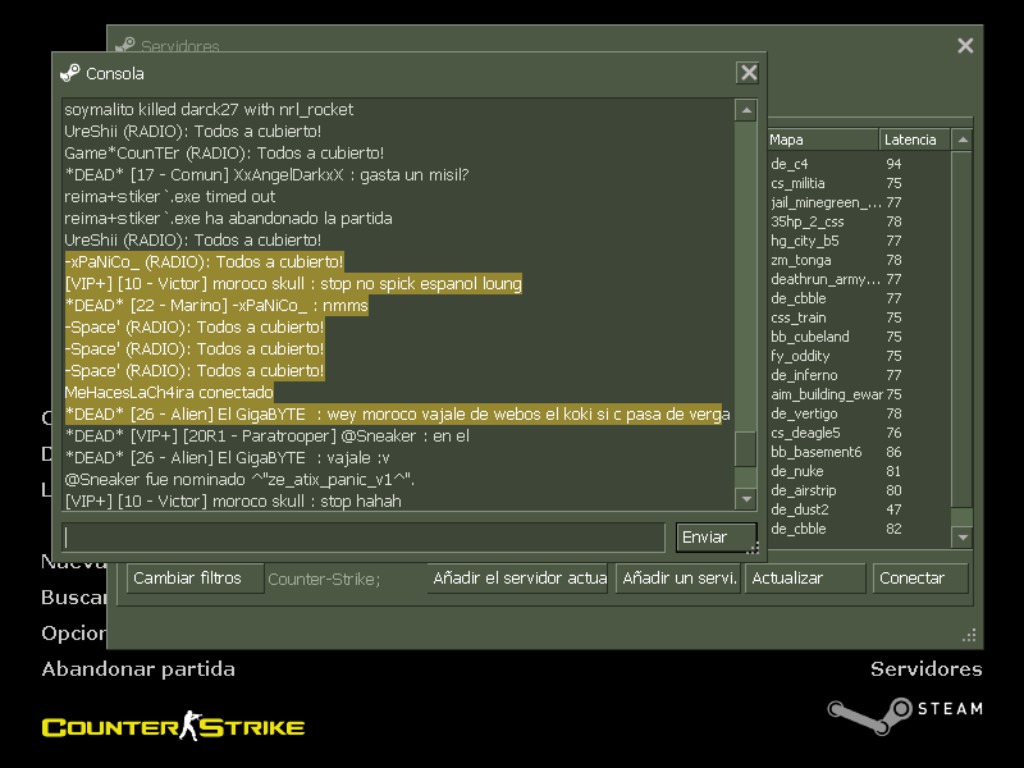Select Abandonar partida in main menu
1024x768 pixels.
(x=138, y=669)
